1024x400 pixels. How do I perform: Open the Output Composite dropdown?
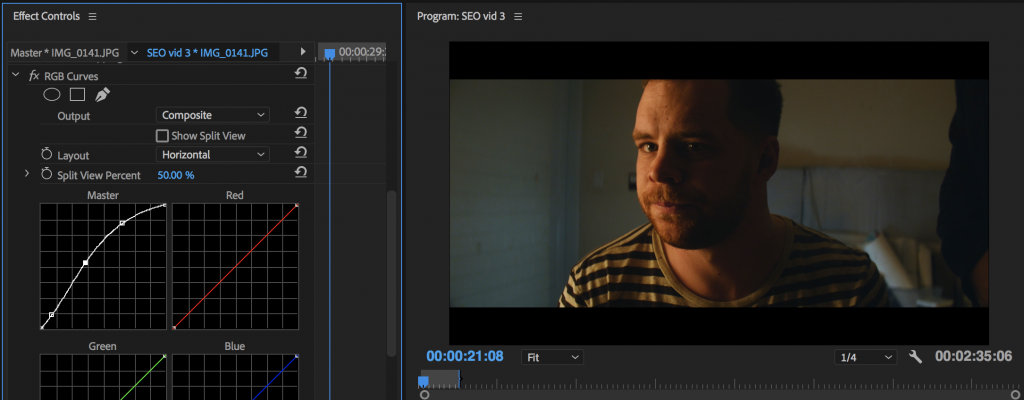(x=212, y=115)
